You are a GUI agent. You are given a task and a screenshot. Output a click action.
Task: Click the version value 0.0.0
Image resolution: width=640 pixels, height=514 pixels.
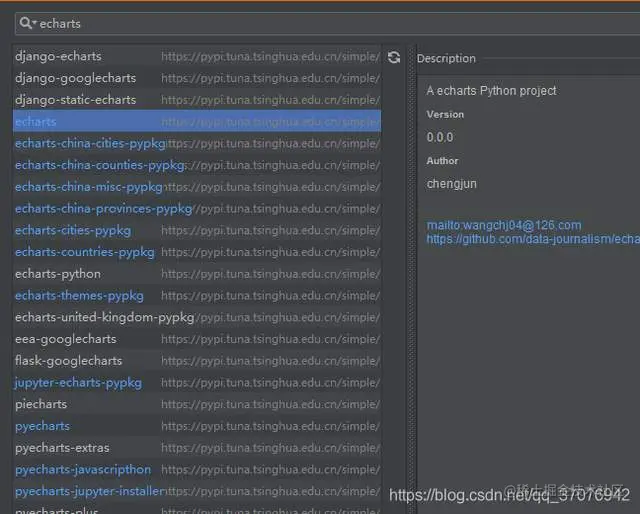coord(440,137)
